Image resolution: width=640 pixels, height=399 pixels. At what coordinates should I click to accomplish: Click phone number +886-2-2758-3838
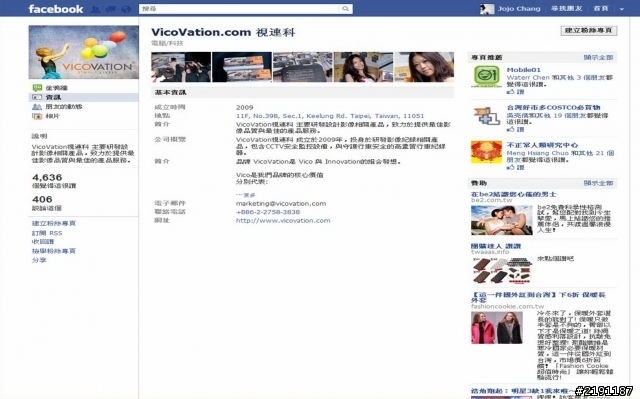coord(268,212)
